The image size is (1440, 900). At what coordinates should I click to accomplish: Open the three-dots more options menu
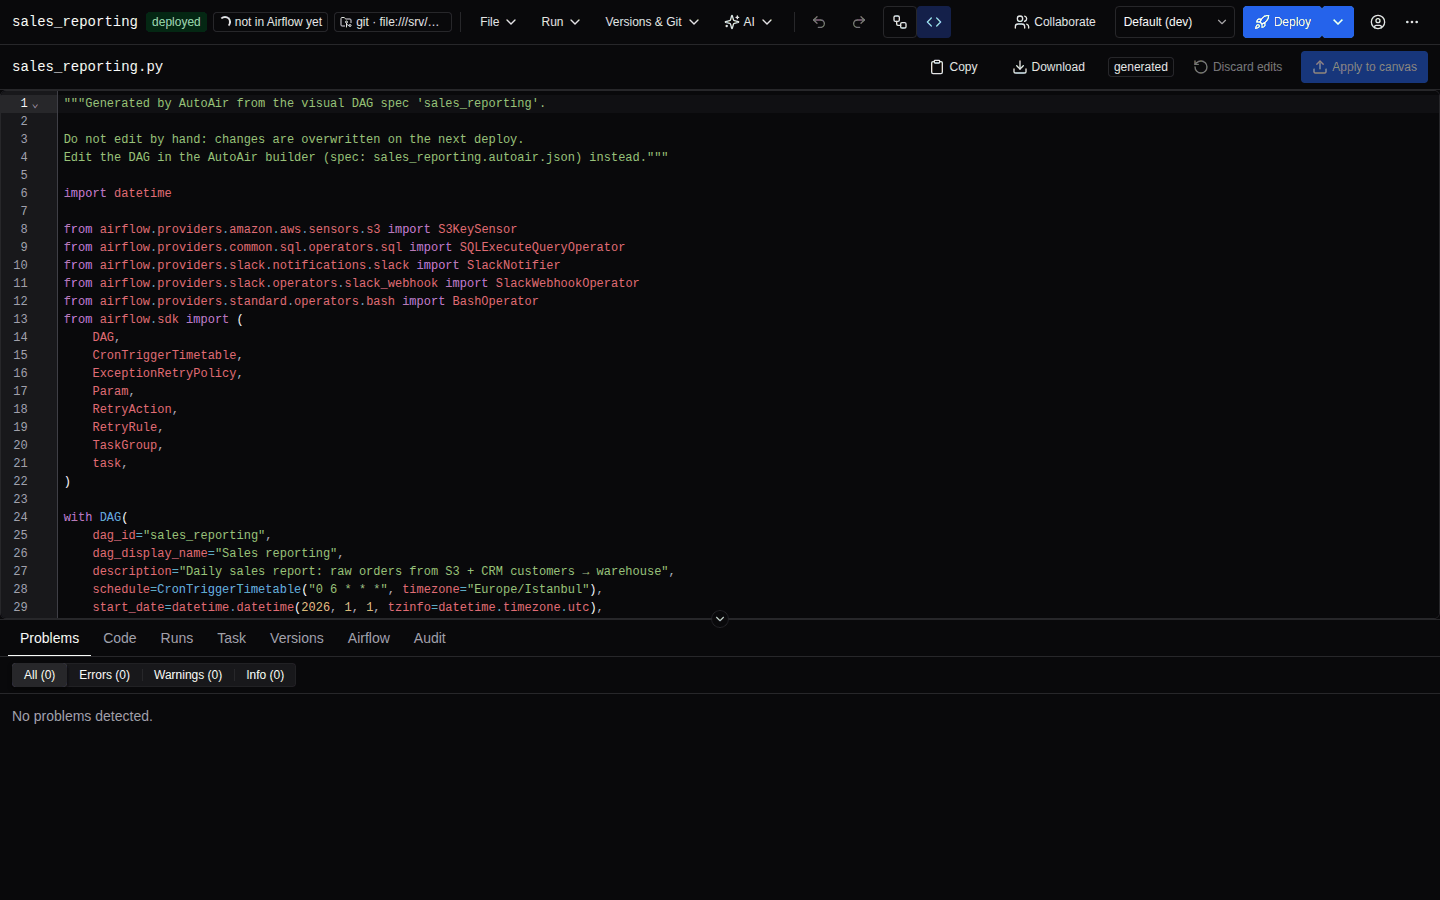[x=1412, y=22]
